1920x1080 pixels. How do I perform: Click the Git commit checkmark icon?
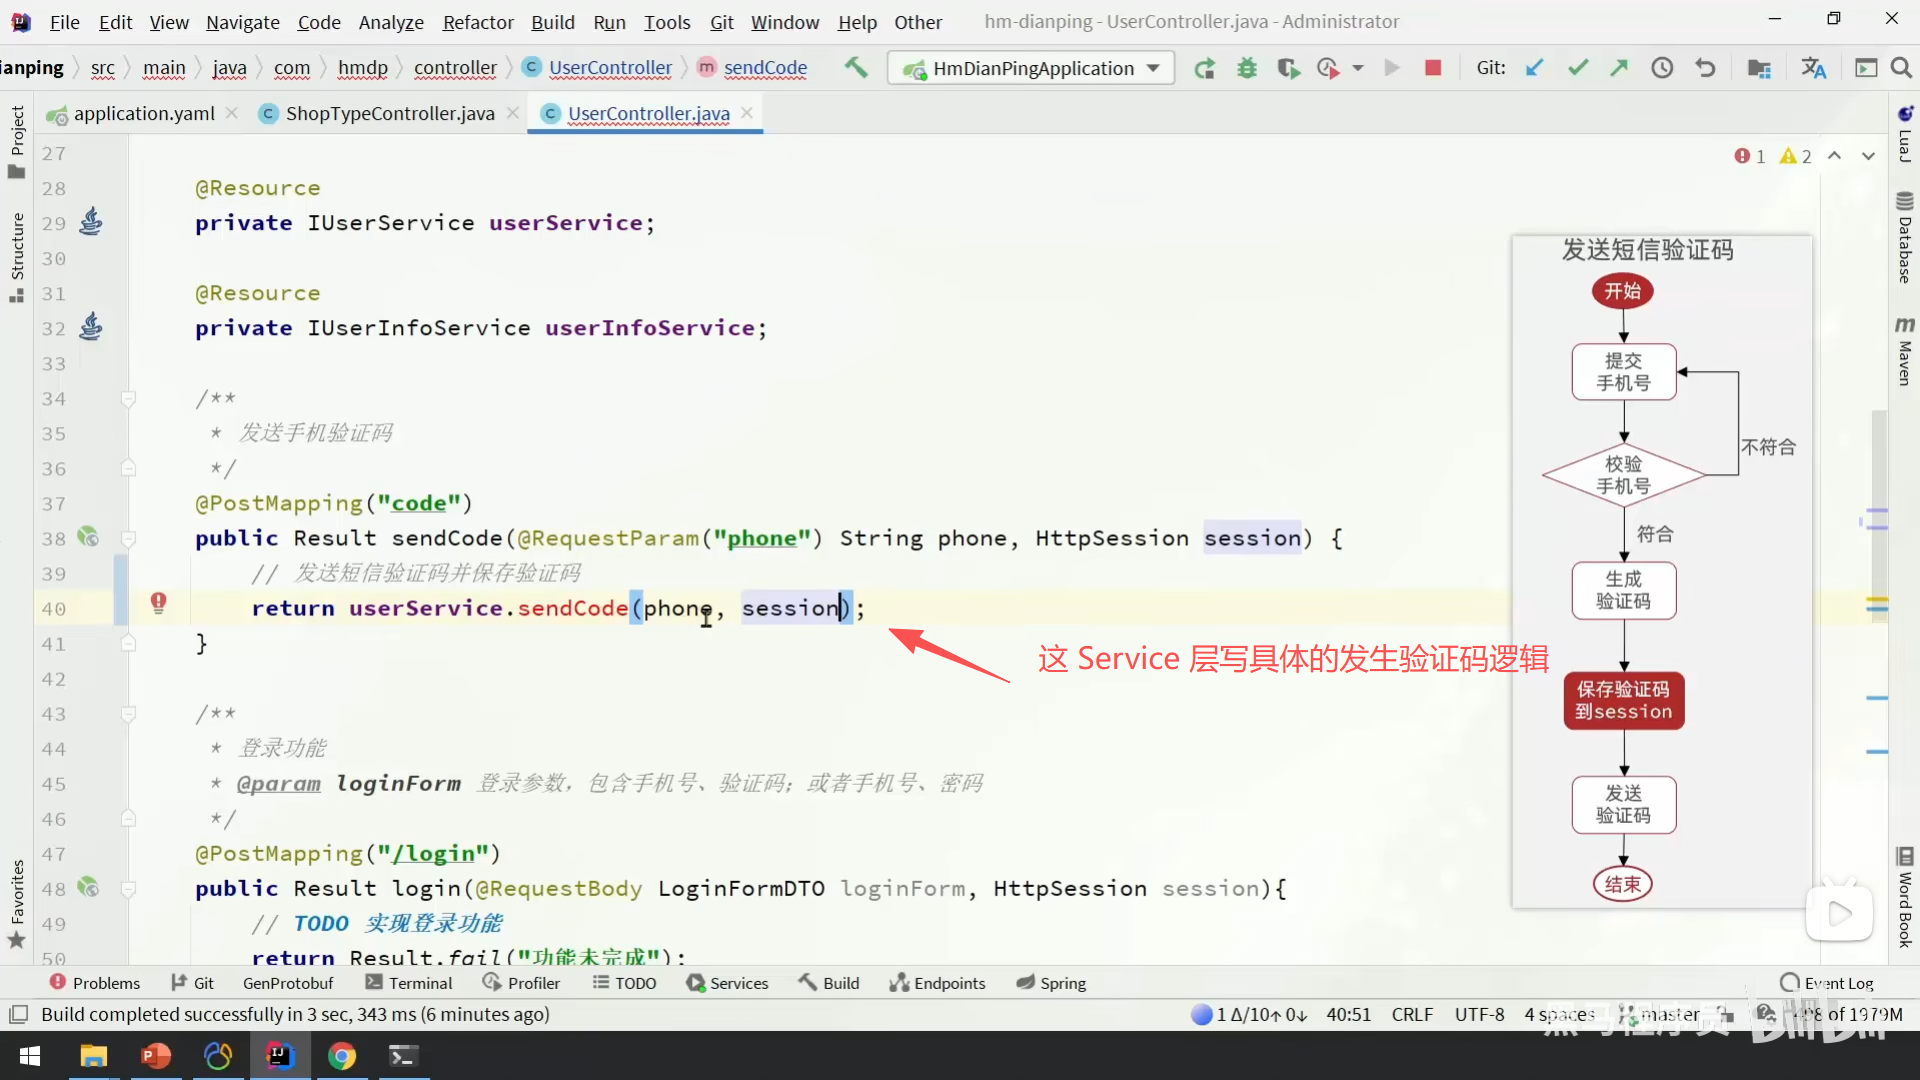[x=1578, y=68]
